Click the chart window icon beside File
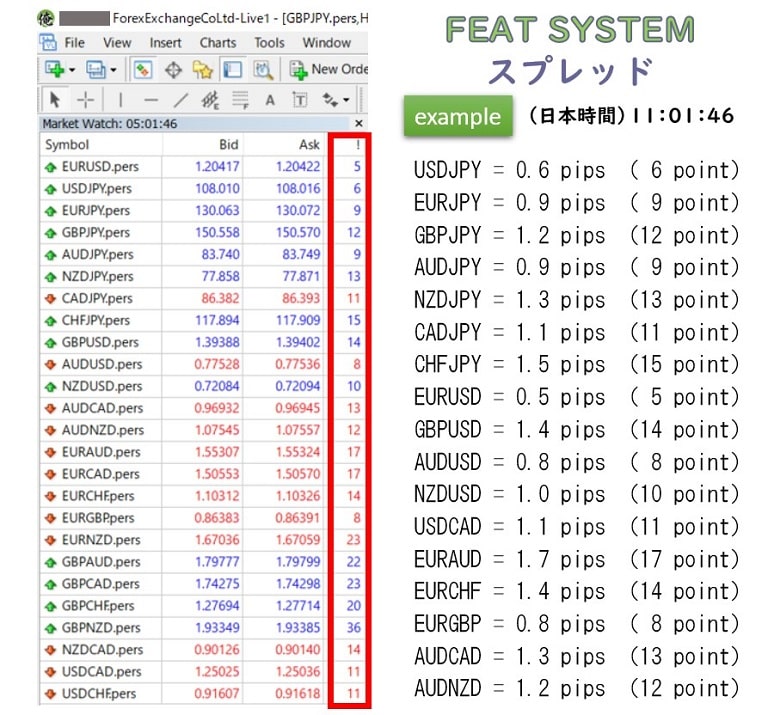The image size is (768, 715). (x=48, y=43)
